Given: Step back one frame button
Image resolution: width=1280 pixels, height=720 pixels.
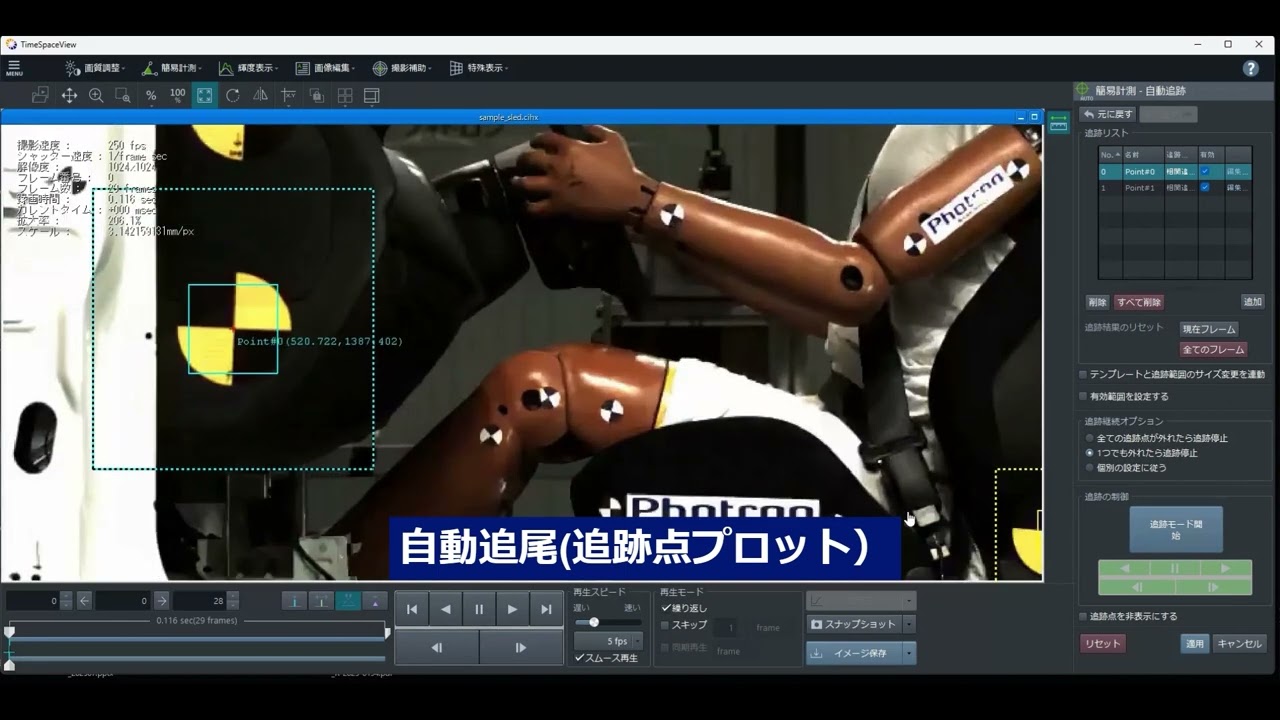Looking at the screenshot, I should point(437,647).
